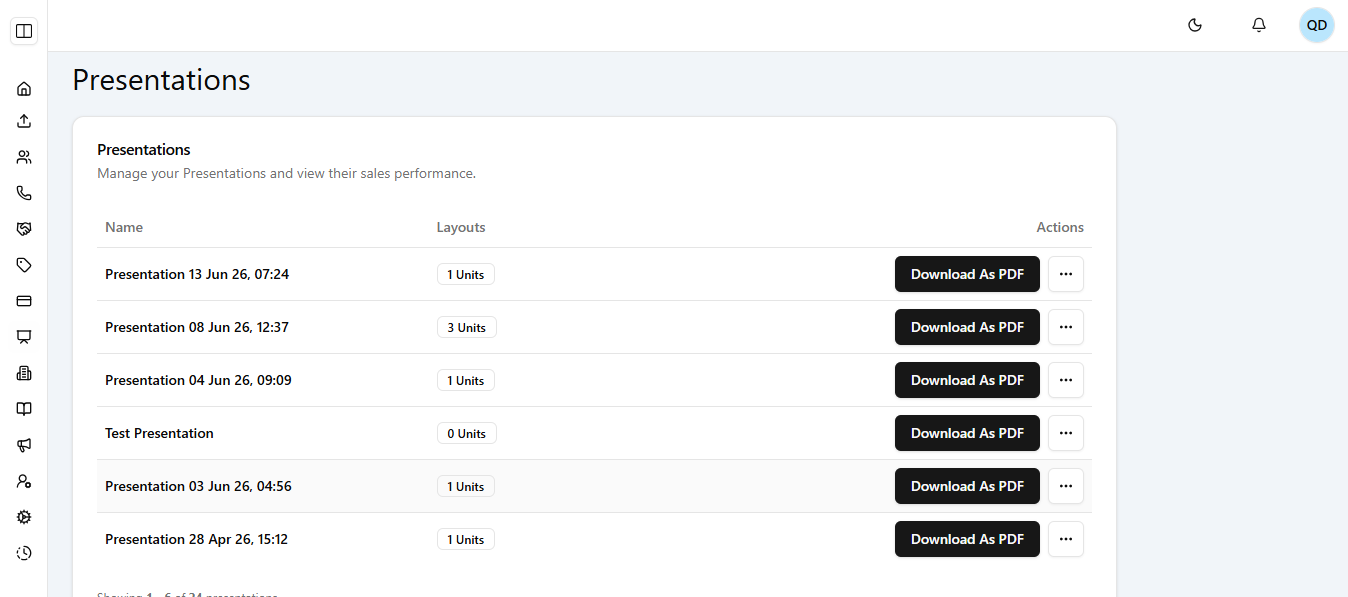Click 1 Units badge for Presentation 13 Jun 26
The width and height of the screenshot is (1348, 597).
point(466,274)
